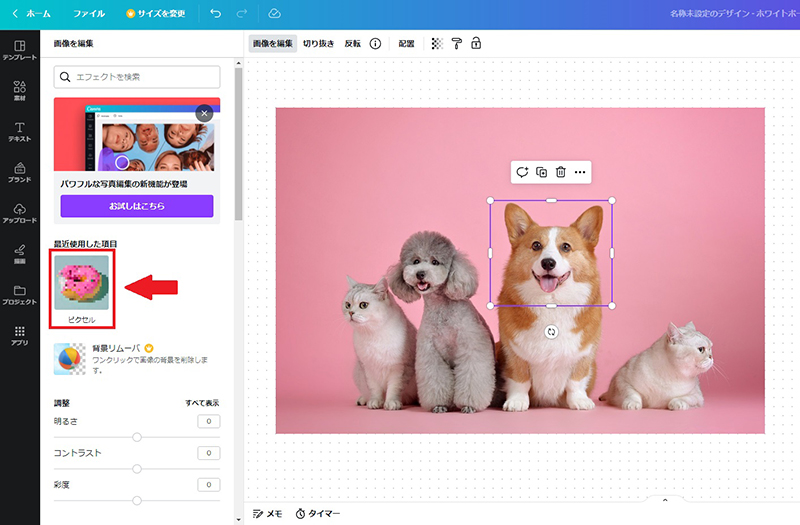This screenshot has width=800, height=525.
Task: Click Resize (サイズを変更) button
Action: (x=156, y=14)
